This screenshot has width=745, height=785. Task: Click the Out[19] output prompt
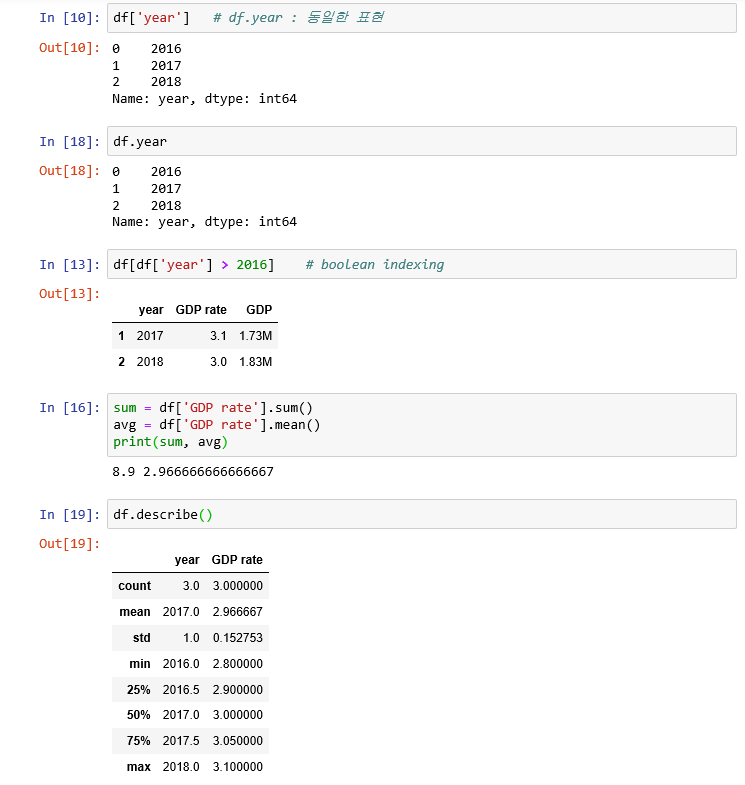tap(70, 544)
